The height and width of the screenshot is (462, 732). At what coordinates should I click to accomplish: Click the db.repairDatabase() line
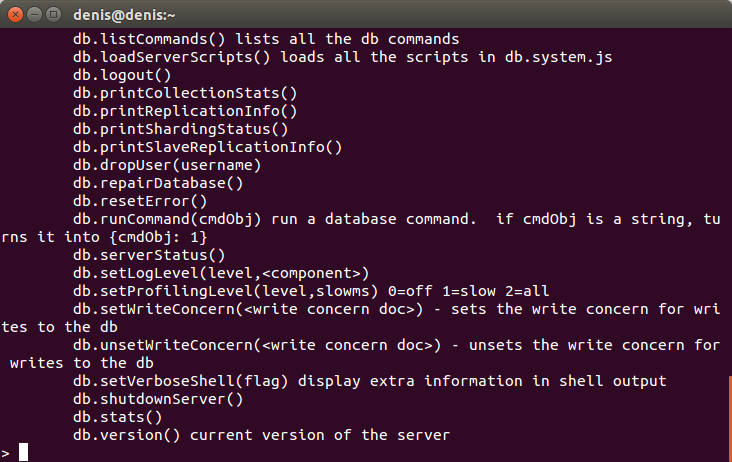point(158,183)
